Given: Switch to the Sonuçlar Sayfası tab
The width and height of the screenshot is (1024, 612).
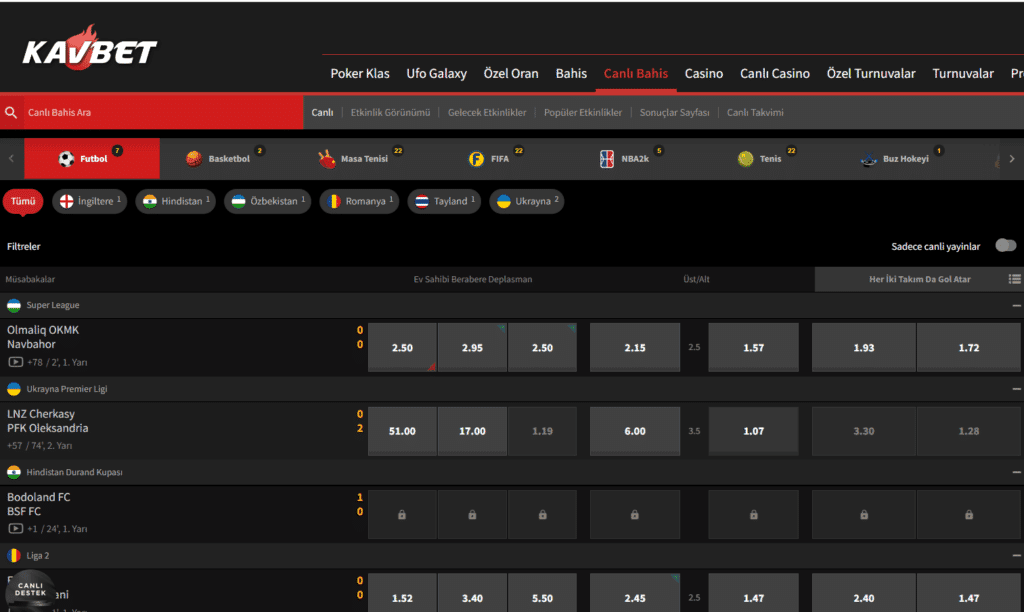Looking at the screenshot, I should point(674,113).
